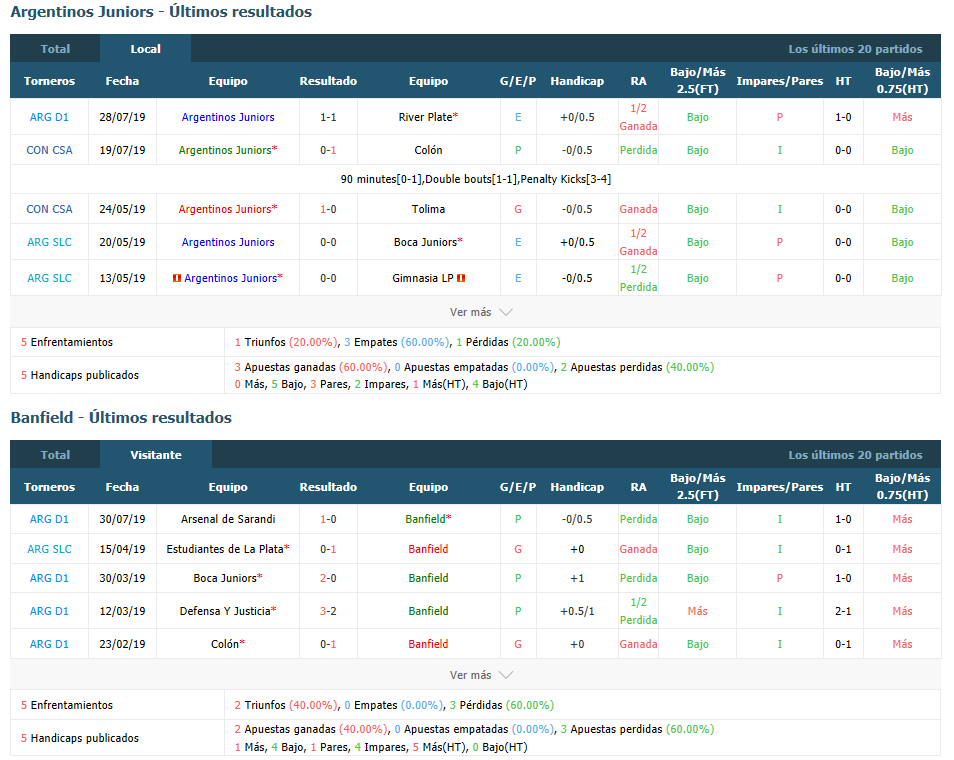
Task: Click the +1 handicap in Boca Juniors row
Action: point(577,578)
